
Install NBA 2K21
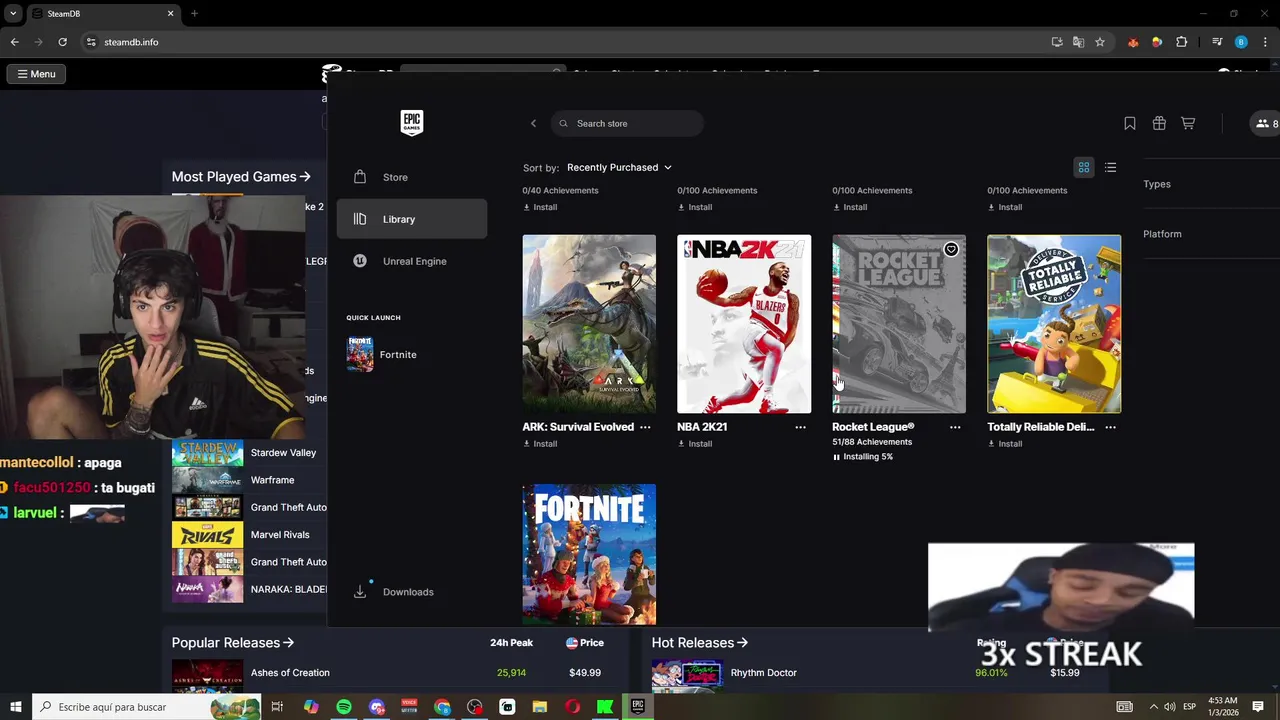695,444
